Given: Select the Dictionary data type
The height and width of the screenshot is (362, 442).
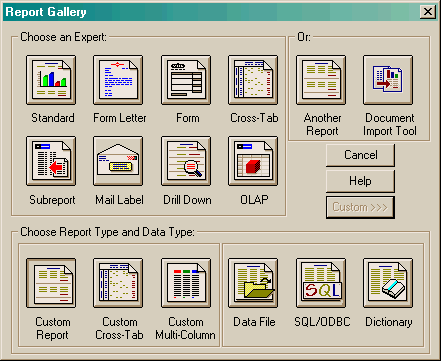Looking at the screenshot, I should (388, 283).
